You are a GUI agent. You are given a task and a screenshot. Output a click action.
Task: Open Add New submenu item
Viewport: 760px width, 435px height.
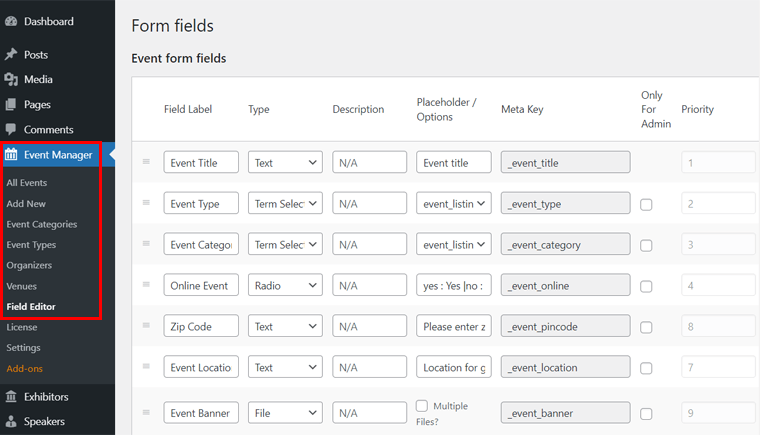[x=26, y=204]
